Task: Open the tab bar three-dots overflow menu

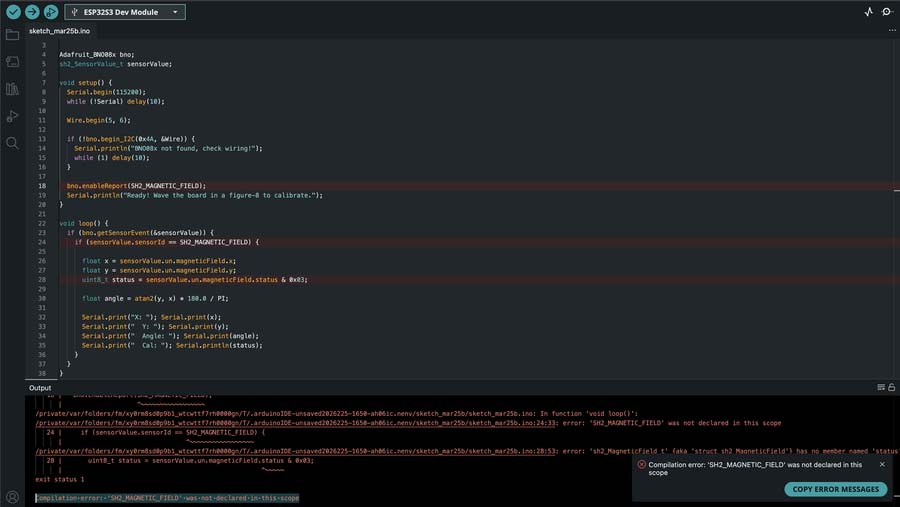Action: pos(892,31)
